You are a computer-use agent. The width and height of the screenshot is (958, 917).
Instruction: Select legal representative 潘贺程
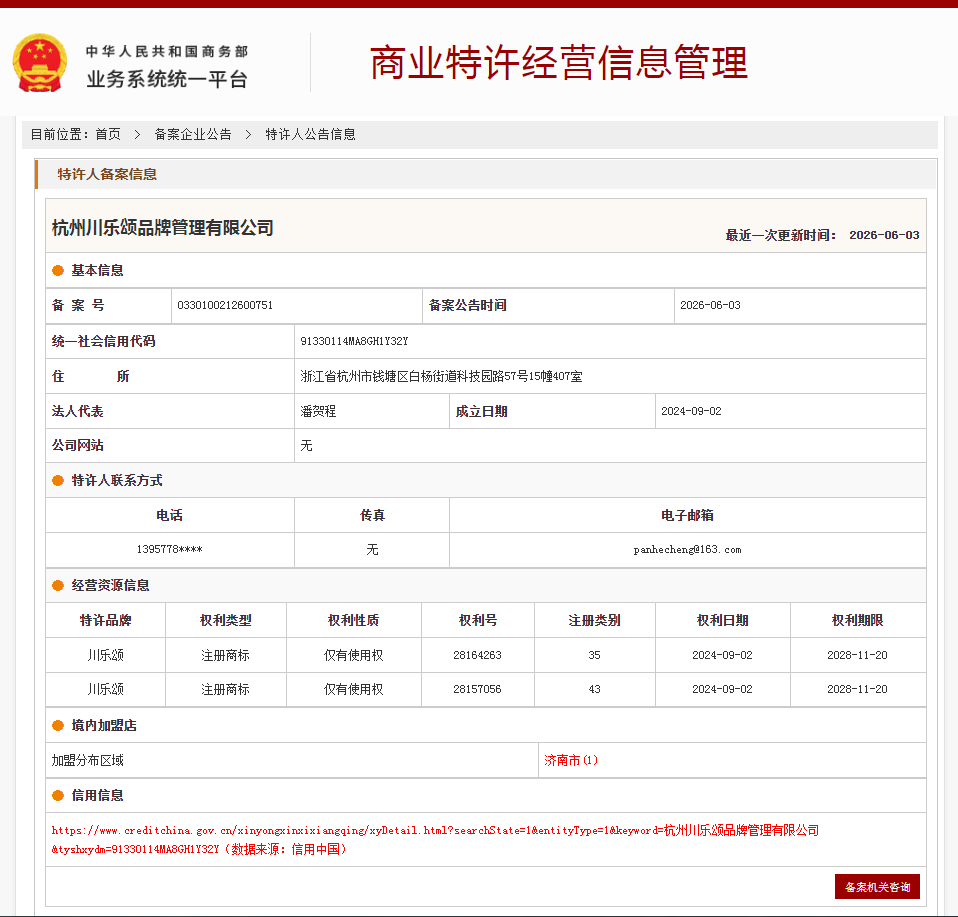[x=318, y=412]
